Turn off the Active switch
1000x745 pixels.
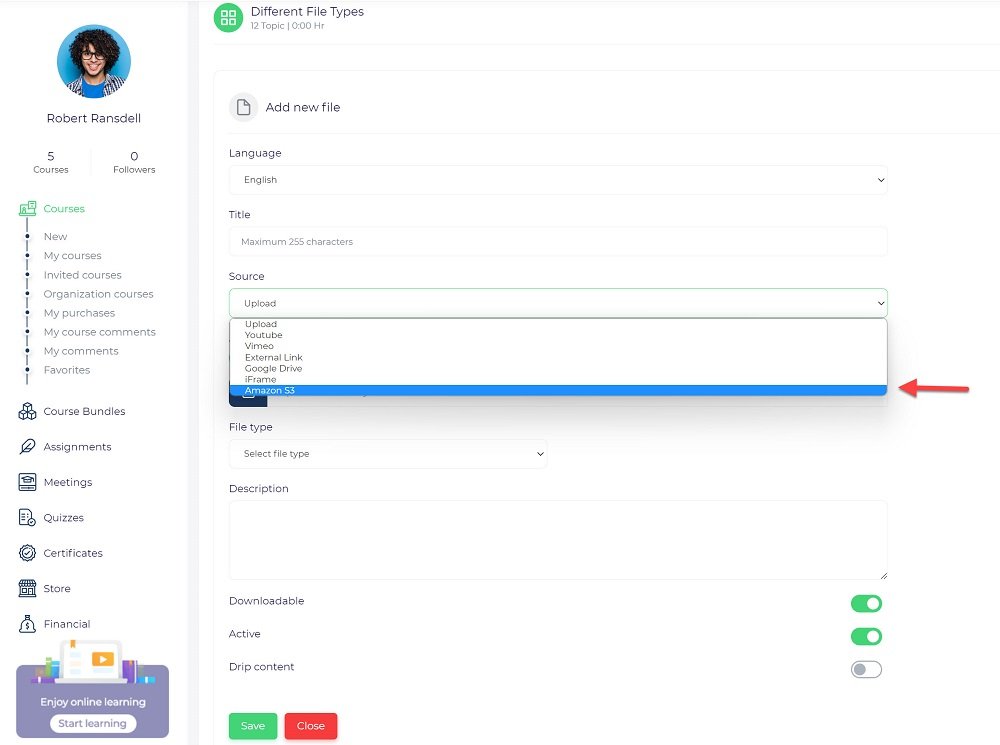coord(866,636)
